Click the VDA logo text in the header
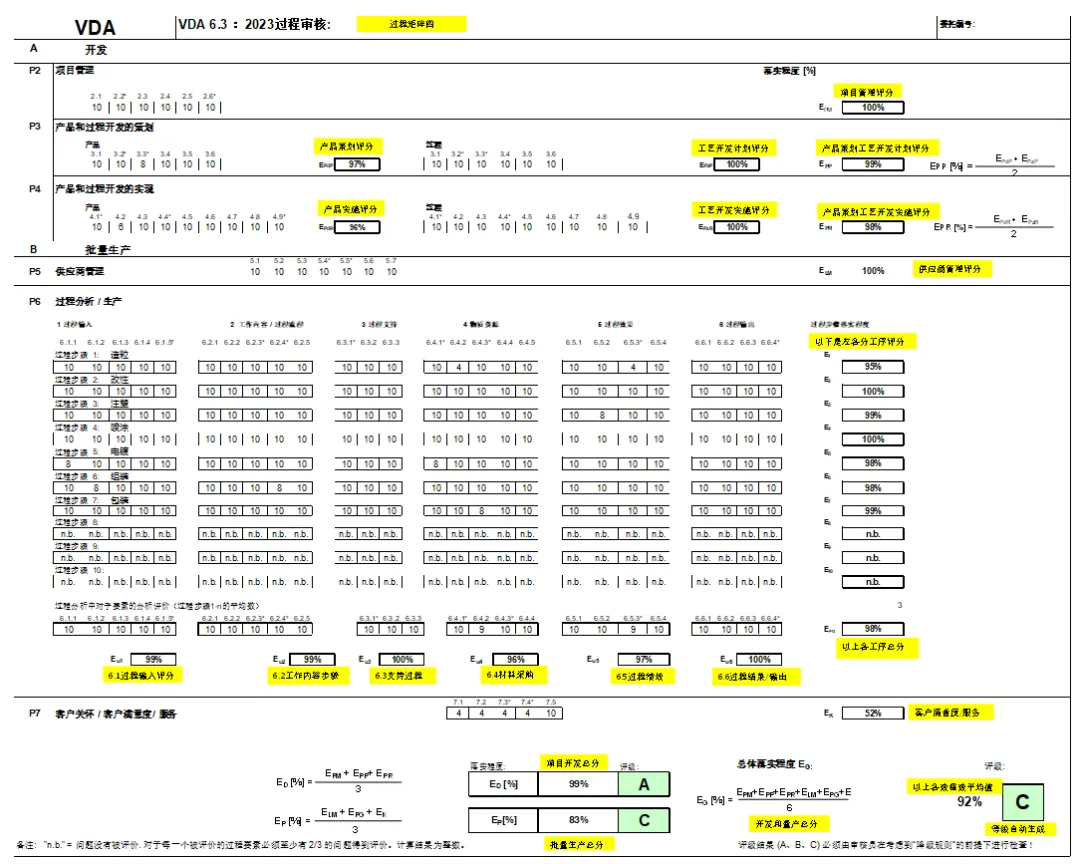The width and height of the screenshot is (1080, 864). (x=95, y=28)
